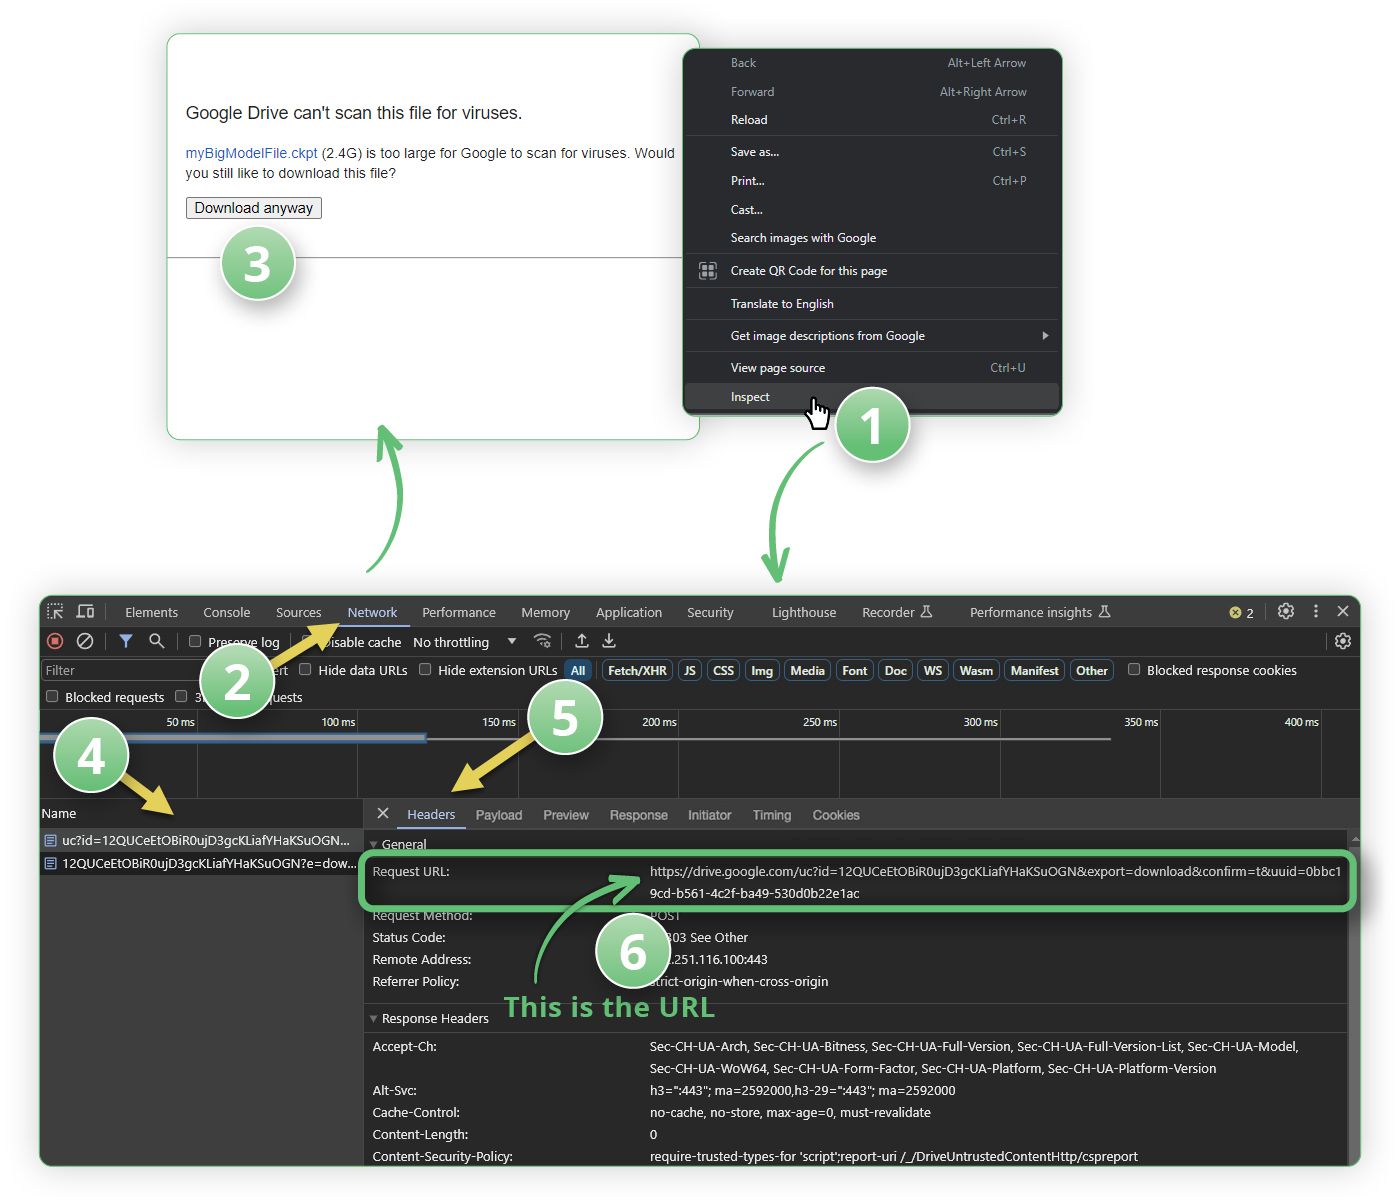Check Hide data URLs option
The image size is (1400, 1200).
(x=306, y=670)
